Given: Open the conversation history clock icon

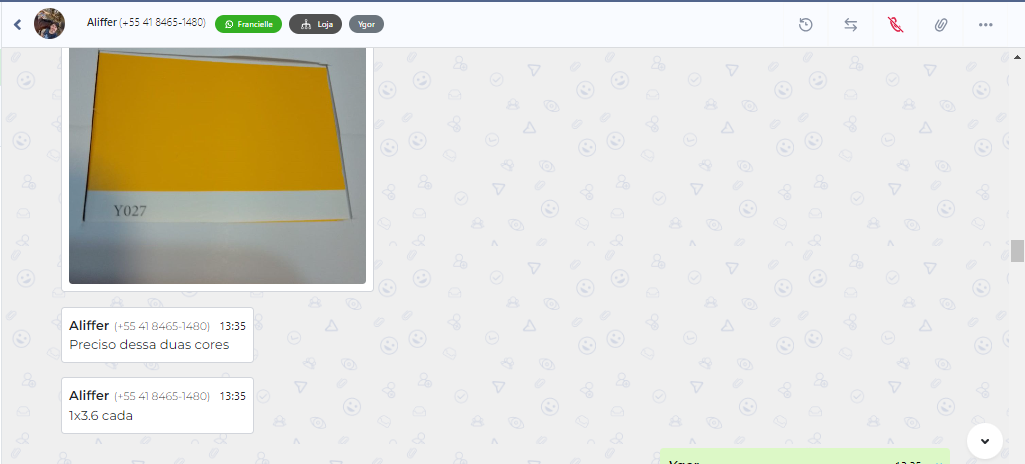Looking at the screenshot, I should coord(805,25).
